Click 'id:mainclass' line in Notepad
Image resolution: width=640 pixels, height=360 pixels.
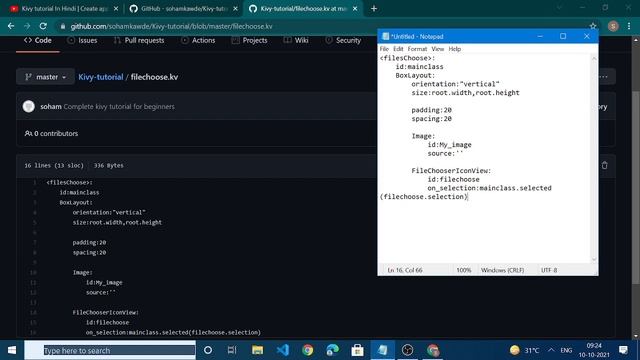point(419,67)
